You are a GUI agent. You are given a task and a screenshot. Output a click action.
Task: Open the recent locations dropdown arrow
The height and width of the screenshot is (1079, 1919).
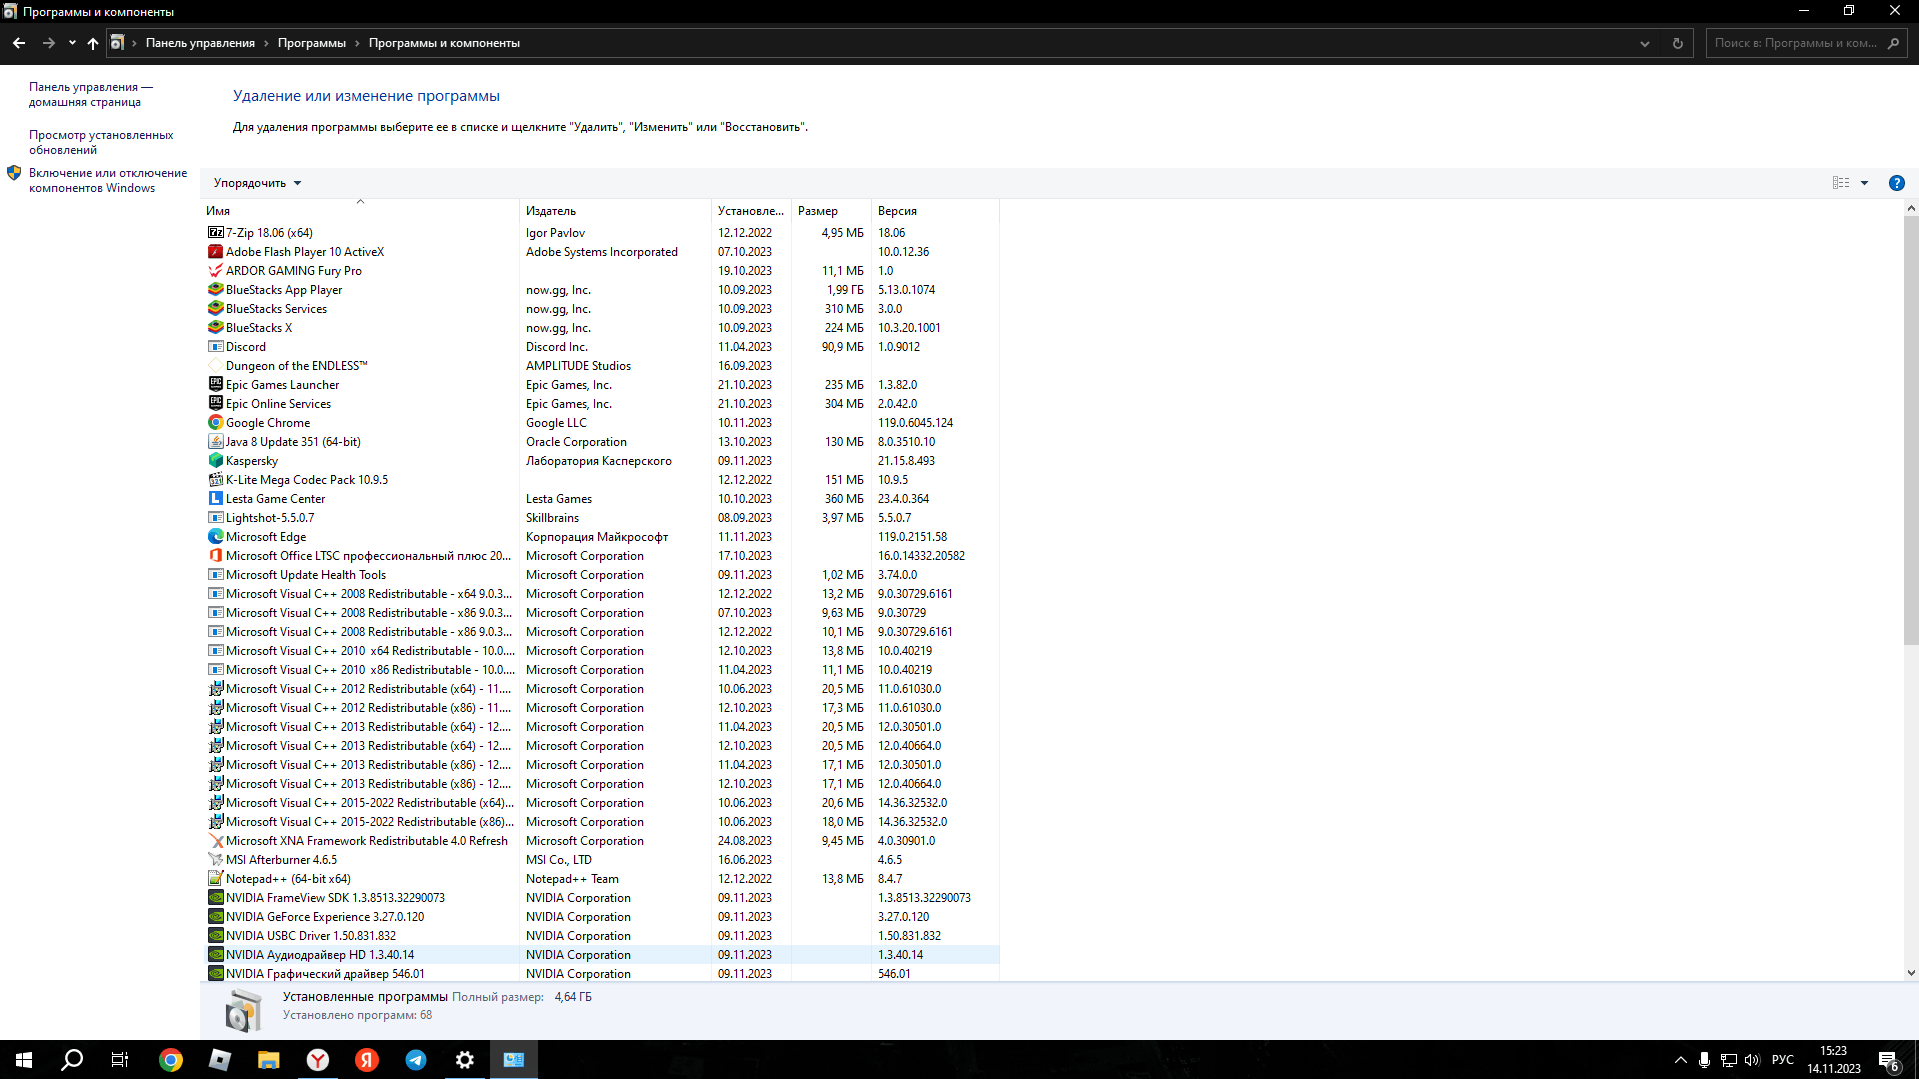click(x=72, y=43)
